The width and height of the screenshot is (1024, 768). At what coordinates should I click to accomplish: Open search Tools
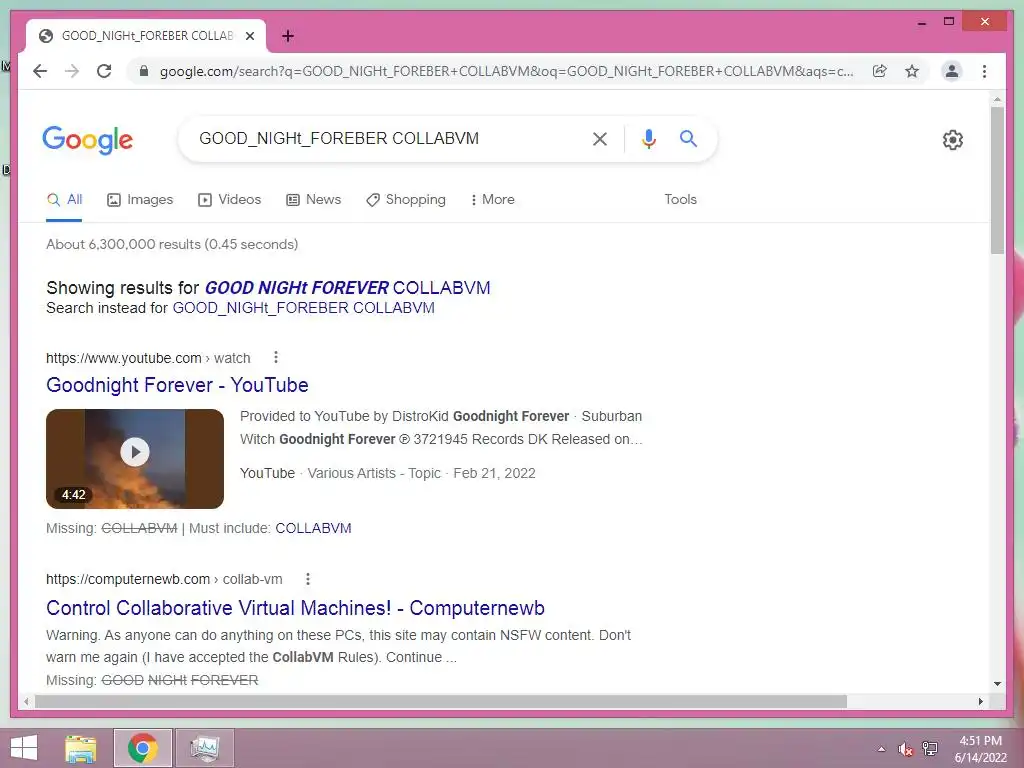680,200
